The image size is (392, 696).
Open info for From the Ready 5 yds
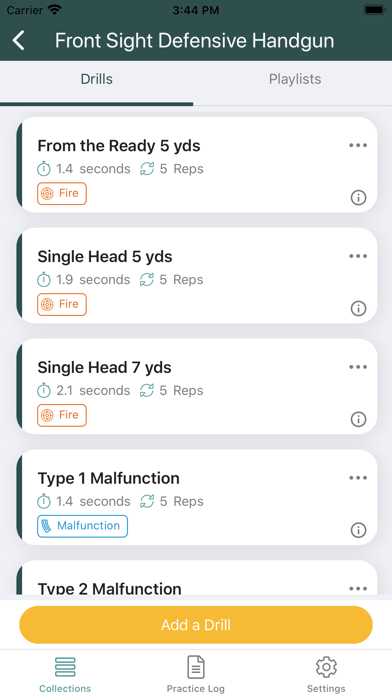(358, 198)
